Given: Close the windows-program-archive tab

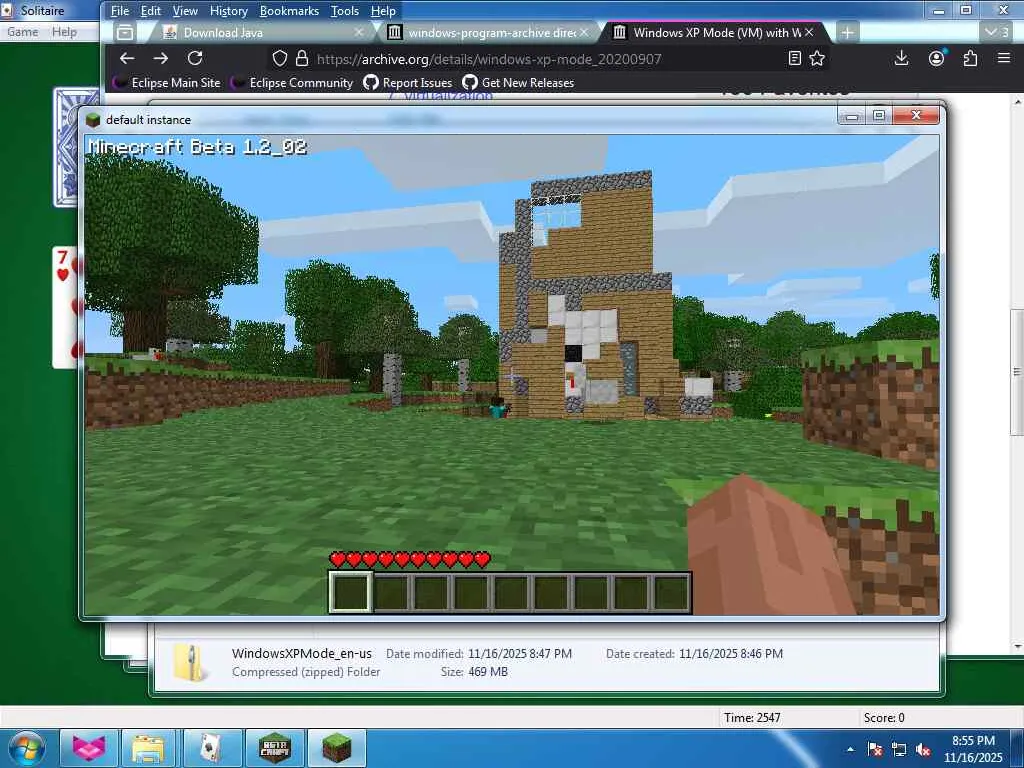Looking at the screenshot, I should (584, 32).
